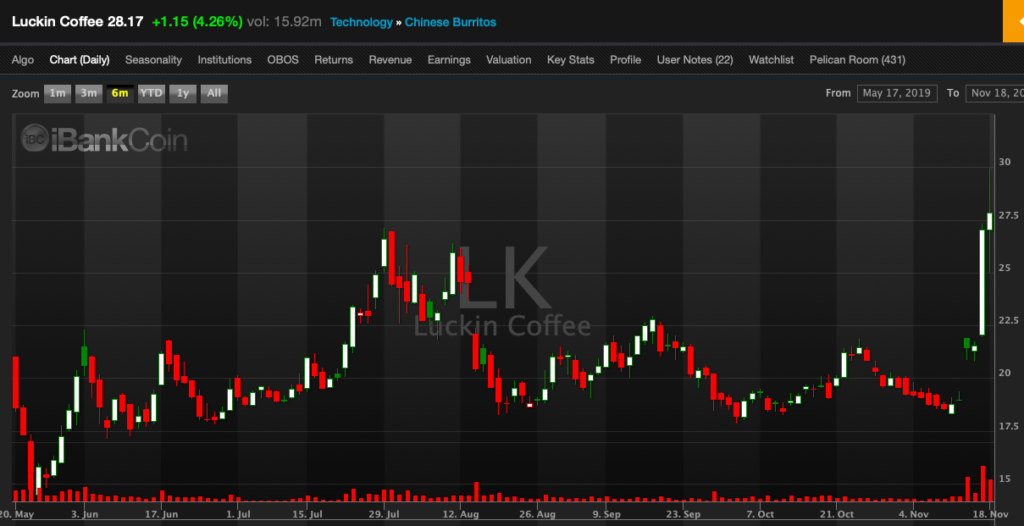Open the OBOS tab
Viewport: 1024px width, 526px height.
coord(283,60)
